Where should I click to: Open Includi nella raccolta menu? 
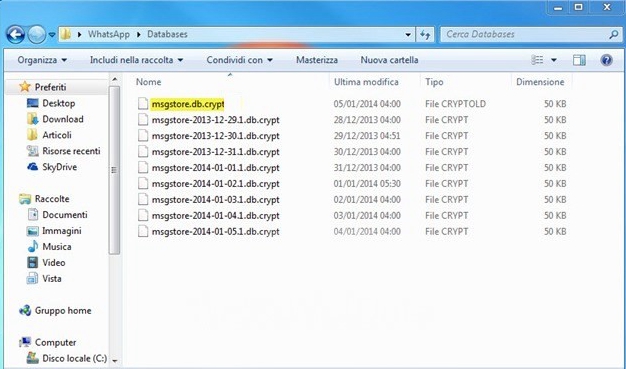pos(136,60)
